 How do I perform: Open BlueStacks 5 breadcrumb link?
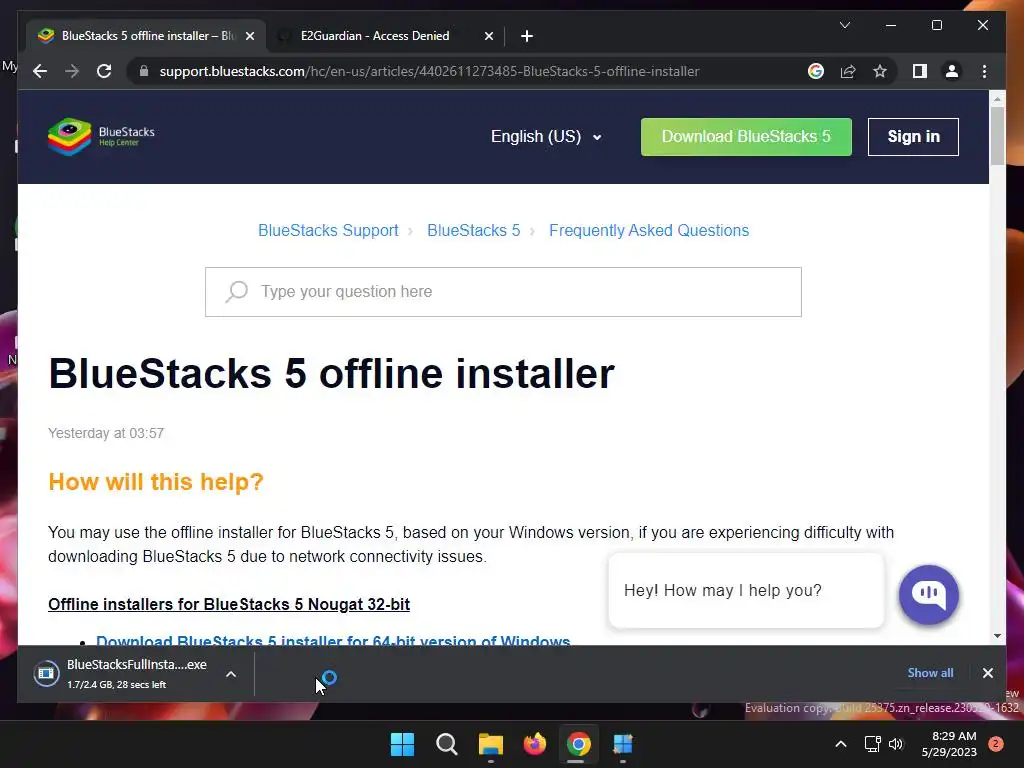point(473,231)
